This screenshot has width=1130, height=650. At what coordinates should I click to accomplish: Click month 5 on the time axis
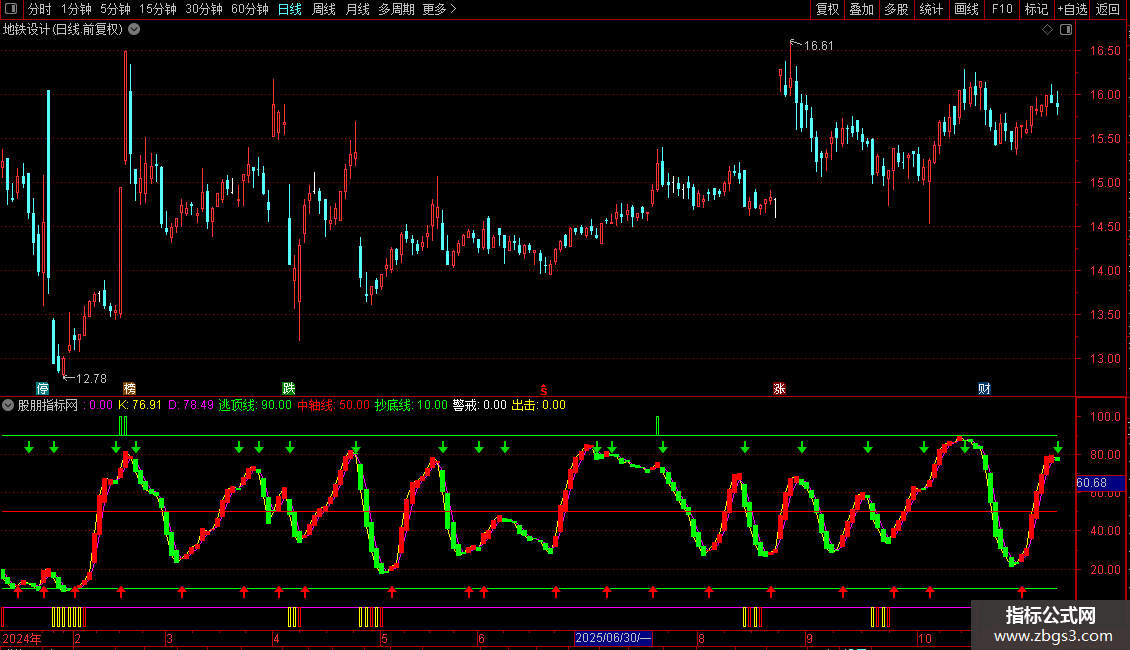coord(384,638)
